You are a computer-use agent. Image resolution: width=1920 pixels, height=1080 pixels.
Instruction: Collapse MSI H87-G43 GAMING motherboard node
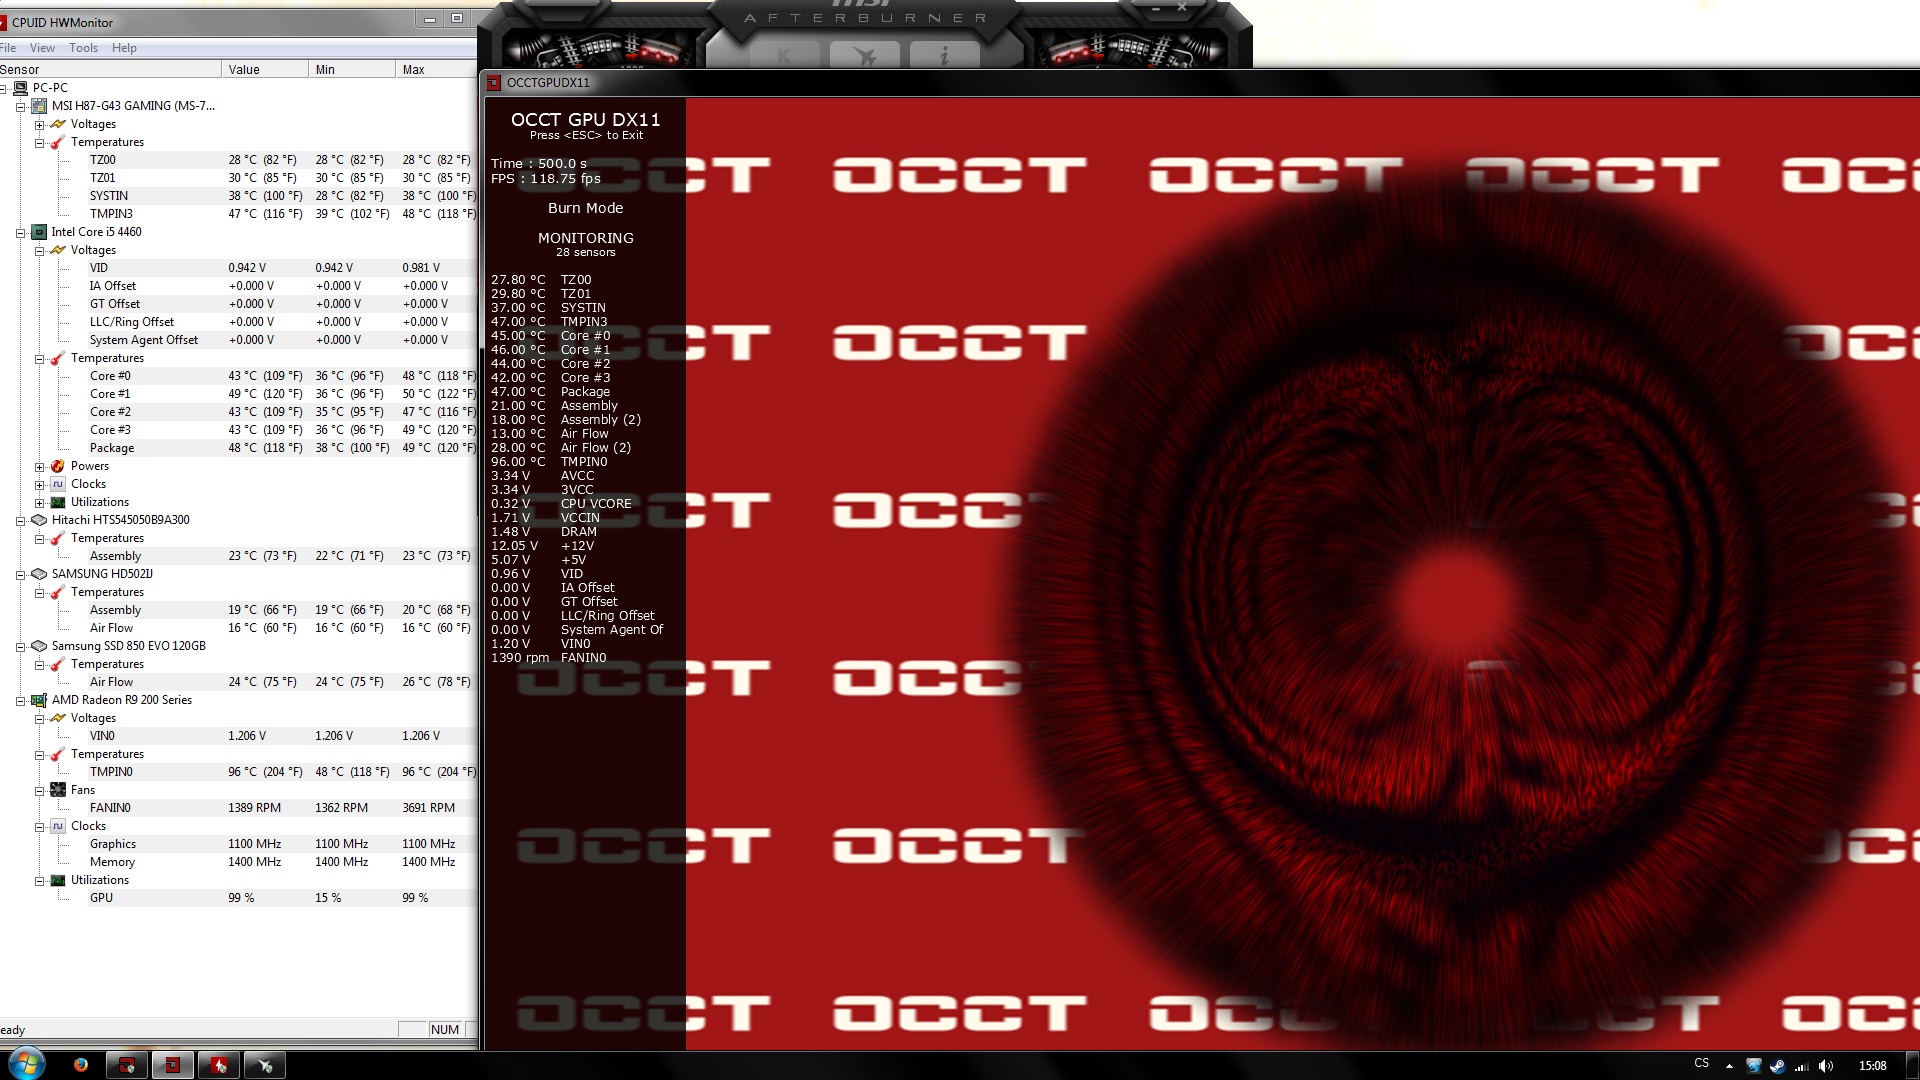[20, 106]
